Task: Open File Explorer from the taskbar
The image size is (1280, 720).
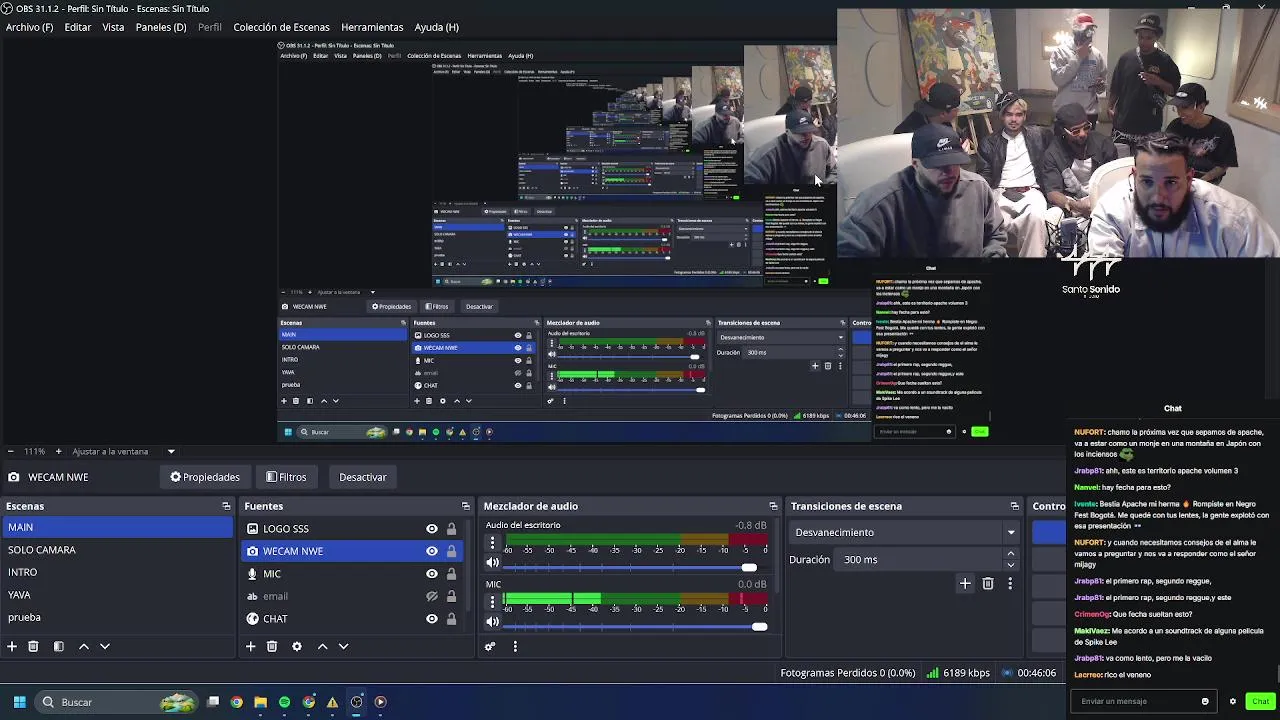Action: pyautogui.click(x=260, y=702)
